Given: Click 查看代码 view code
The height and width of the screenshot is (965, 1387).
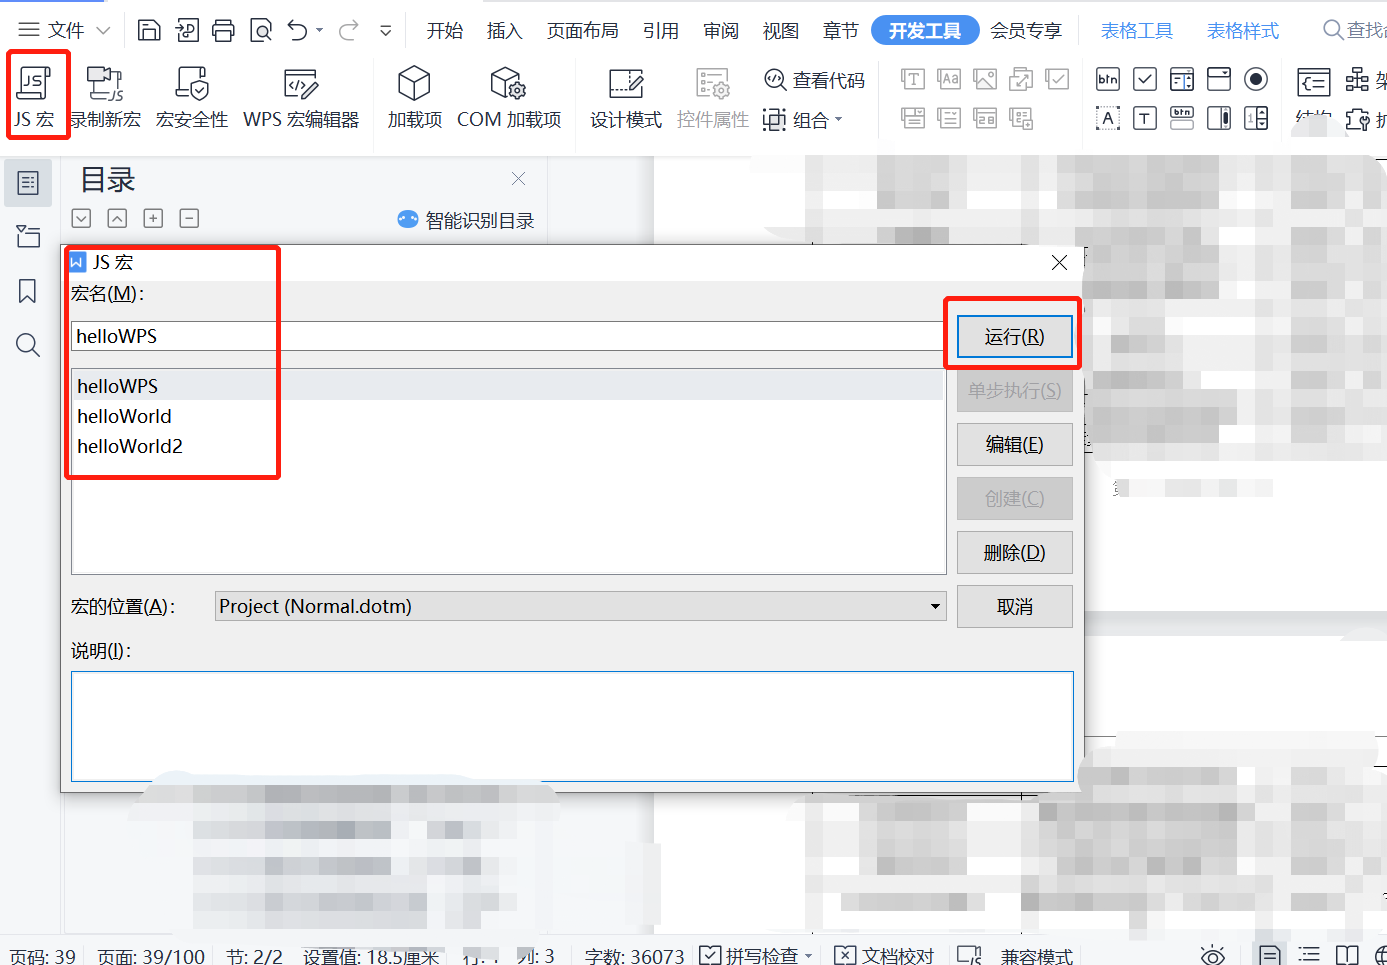Looking at the screenshot, I should click(814, 80).
